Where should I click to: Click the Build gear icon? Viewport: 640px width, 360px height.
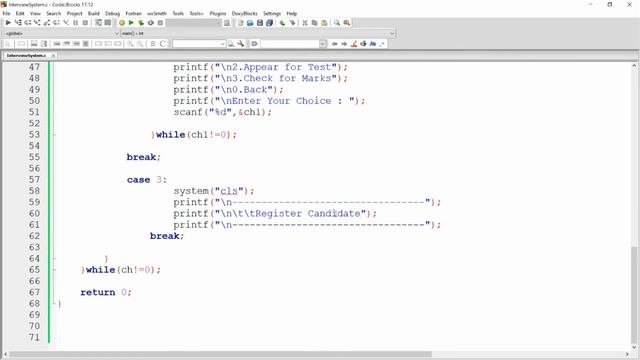(122, 23)
